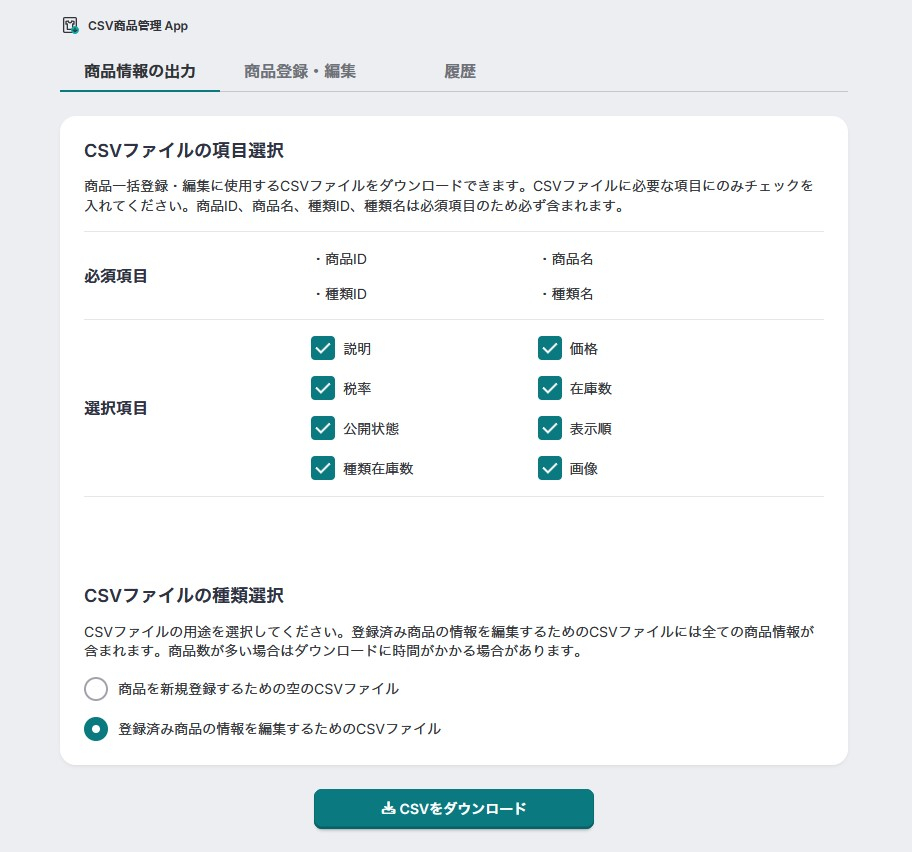Select the 空のCSVファイル radio button

(x=96, y=689)
